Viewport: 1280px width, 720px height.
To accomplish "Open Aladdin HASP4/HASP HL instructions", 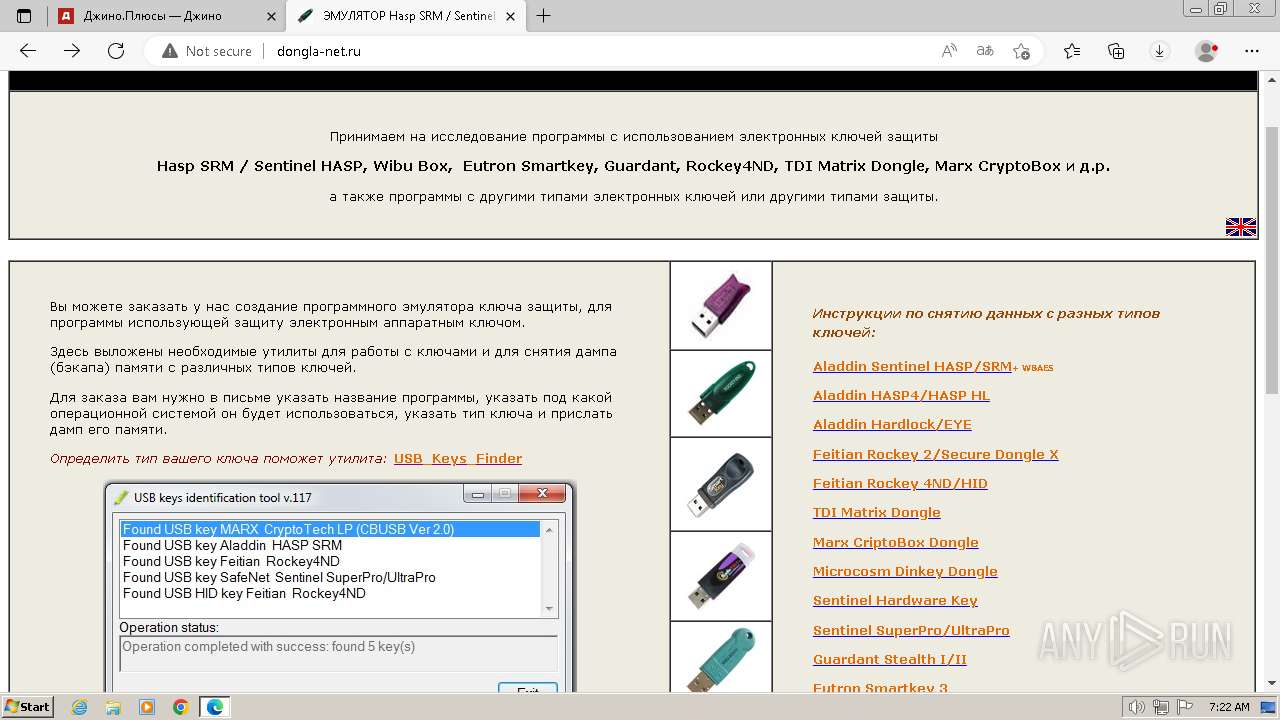I will tap(901, 395).
